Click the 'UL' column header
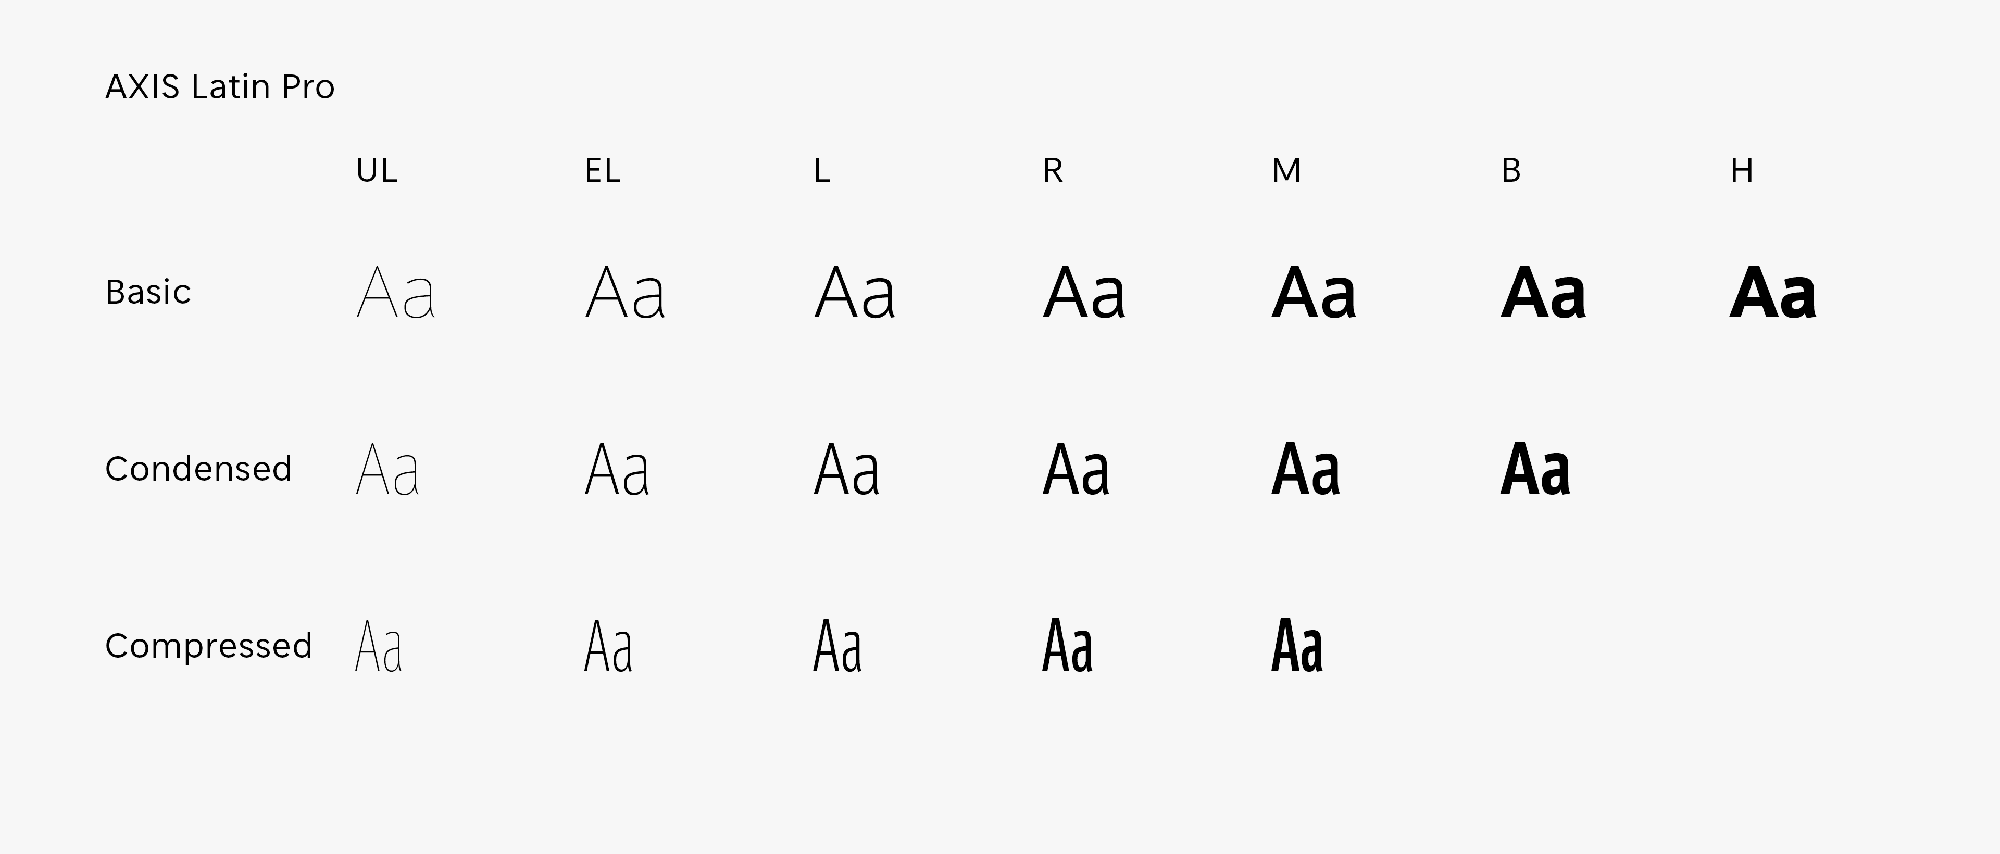Image resolution: width=2000 pixels, height=854 pixels. tap(377, 171)
